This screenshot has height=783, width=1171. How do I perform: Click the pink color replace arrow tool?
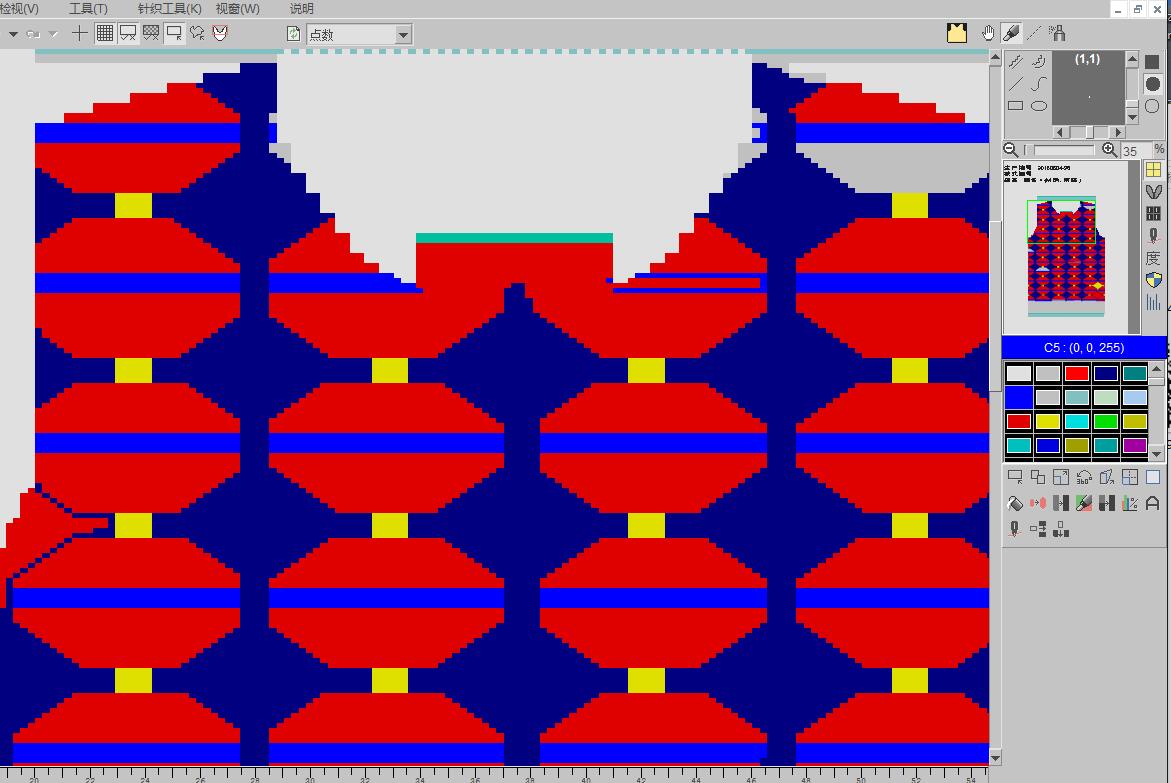click(x=1038, y=504)
